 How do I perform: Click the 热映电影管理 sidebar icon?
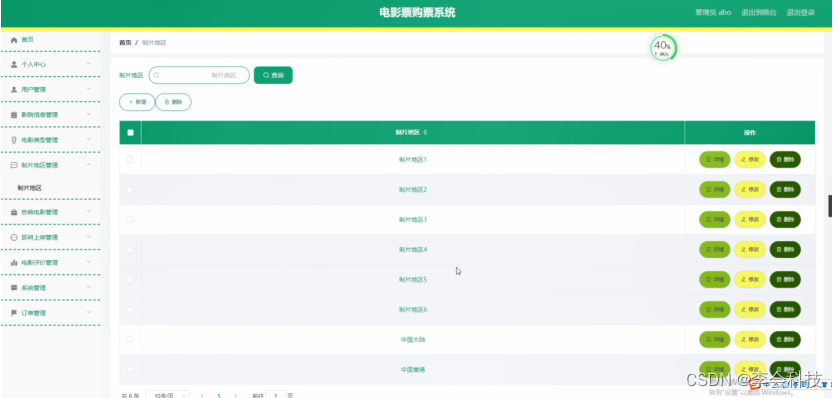point(14,212)
